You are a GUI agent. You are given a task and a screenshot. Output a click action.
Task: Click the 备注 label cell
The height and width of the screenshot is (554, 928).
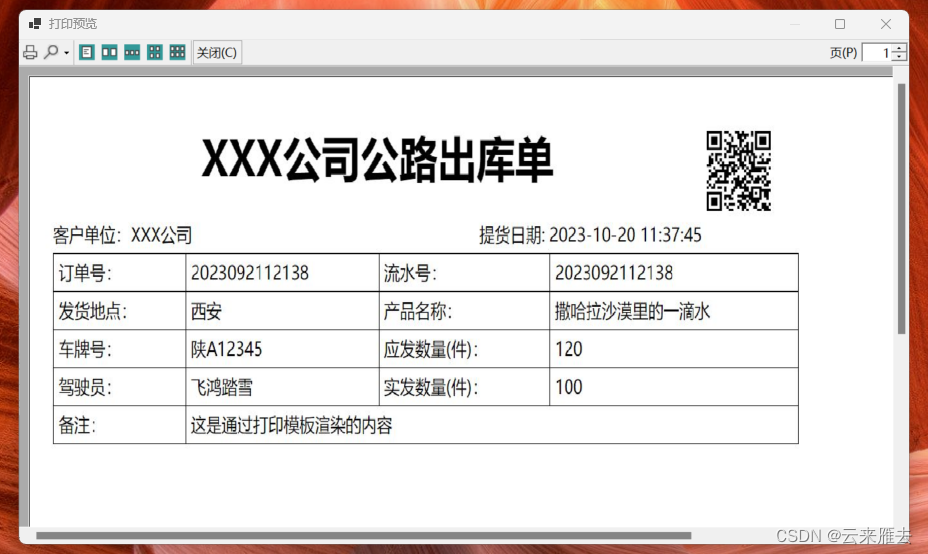click(x=120, y=424)
